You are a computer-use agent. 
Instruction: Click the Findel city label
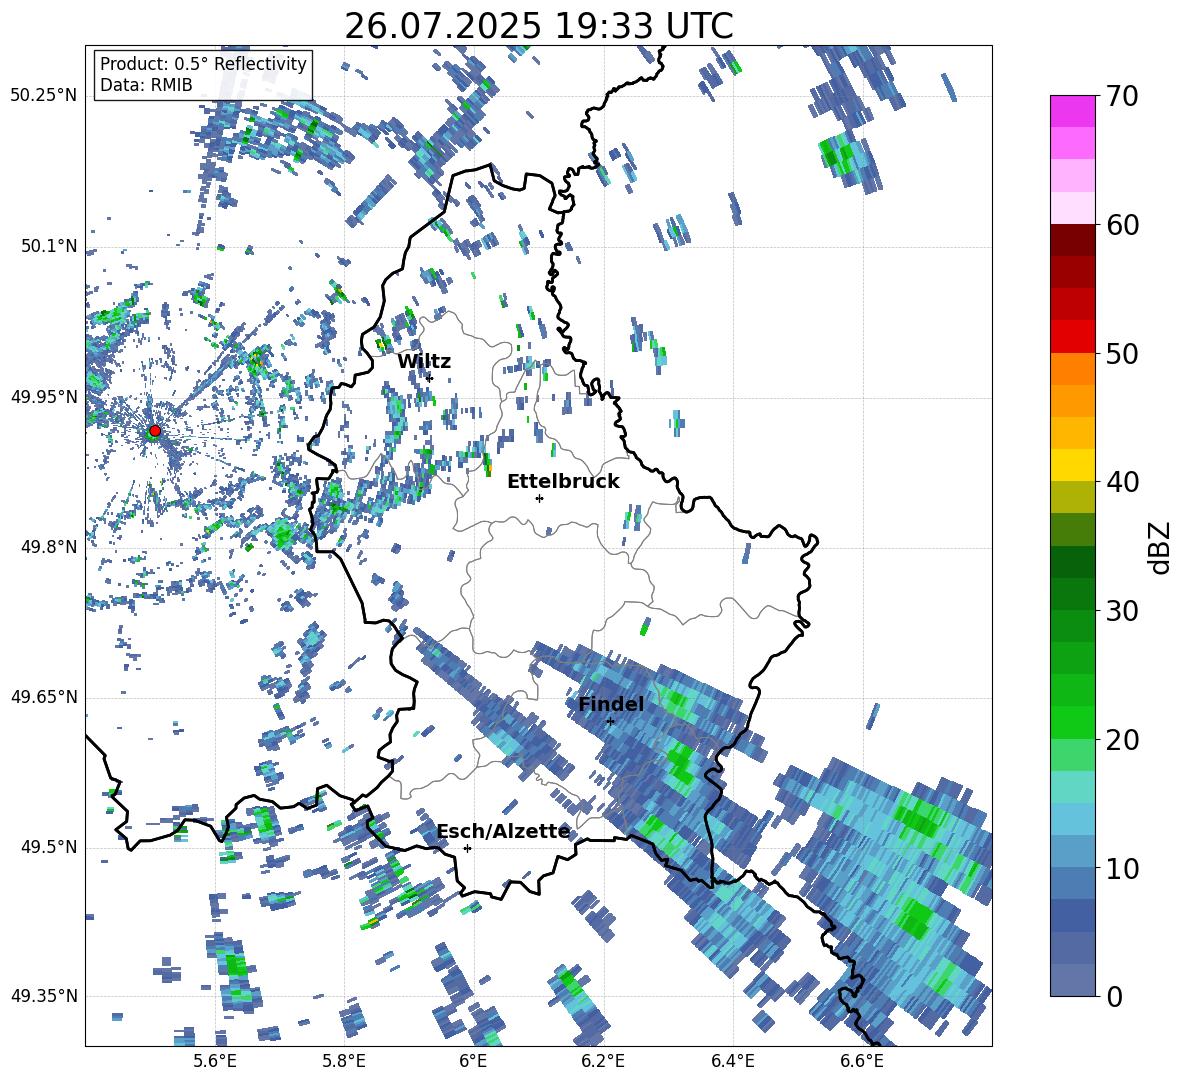tap(611, 704)
